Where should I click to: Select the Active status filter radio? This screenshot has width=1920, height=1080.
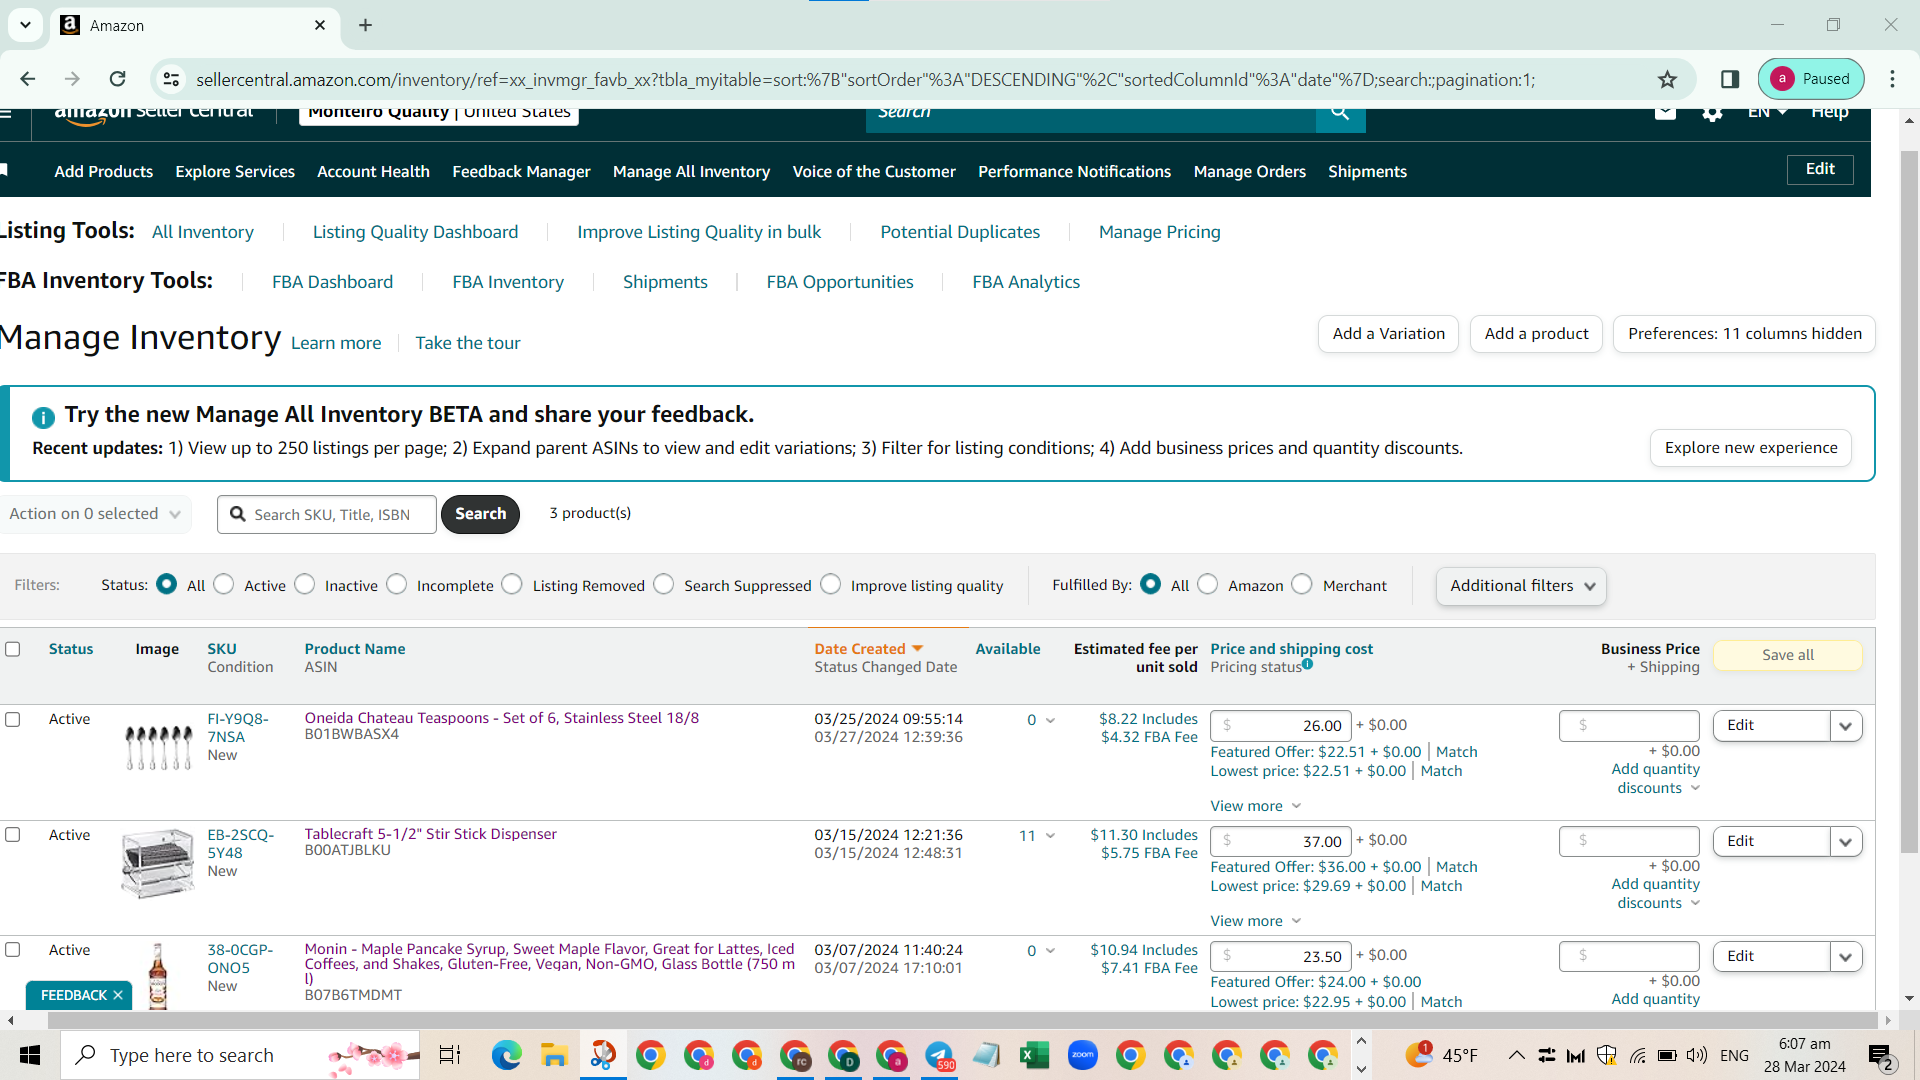224,584
